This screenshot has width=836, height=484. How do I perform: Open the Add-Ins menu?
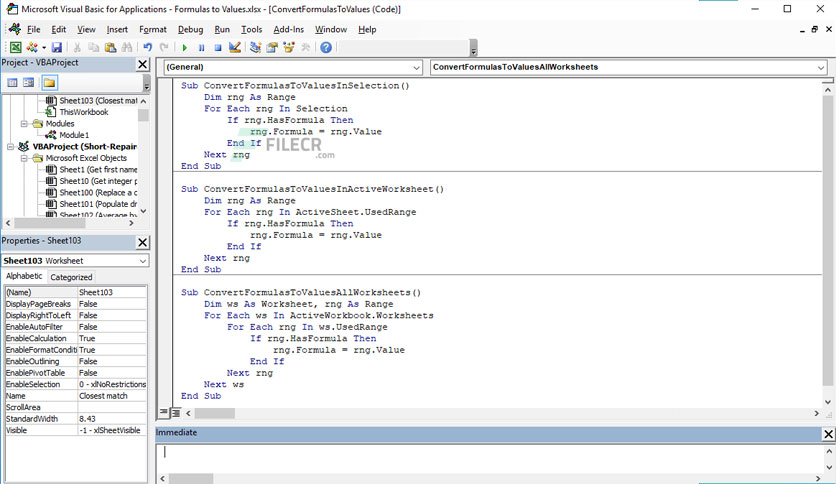pyautogui.click(x=288, y=29)
